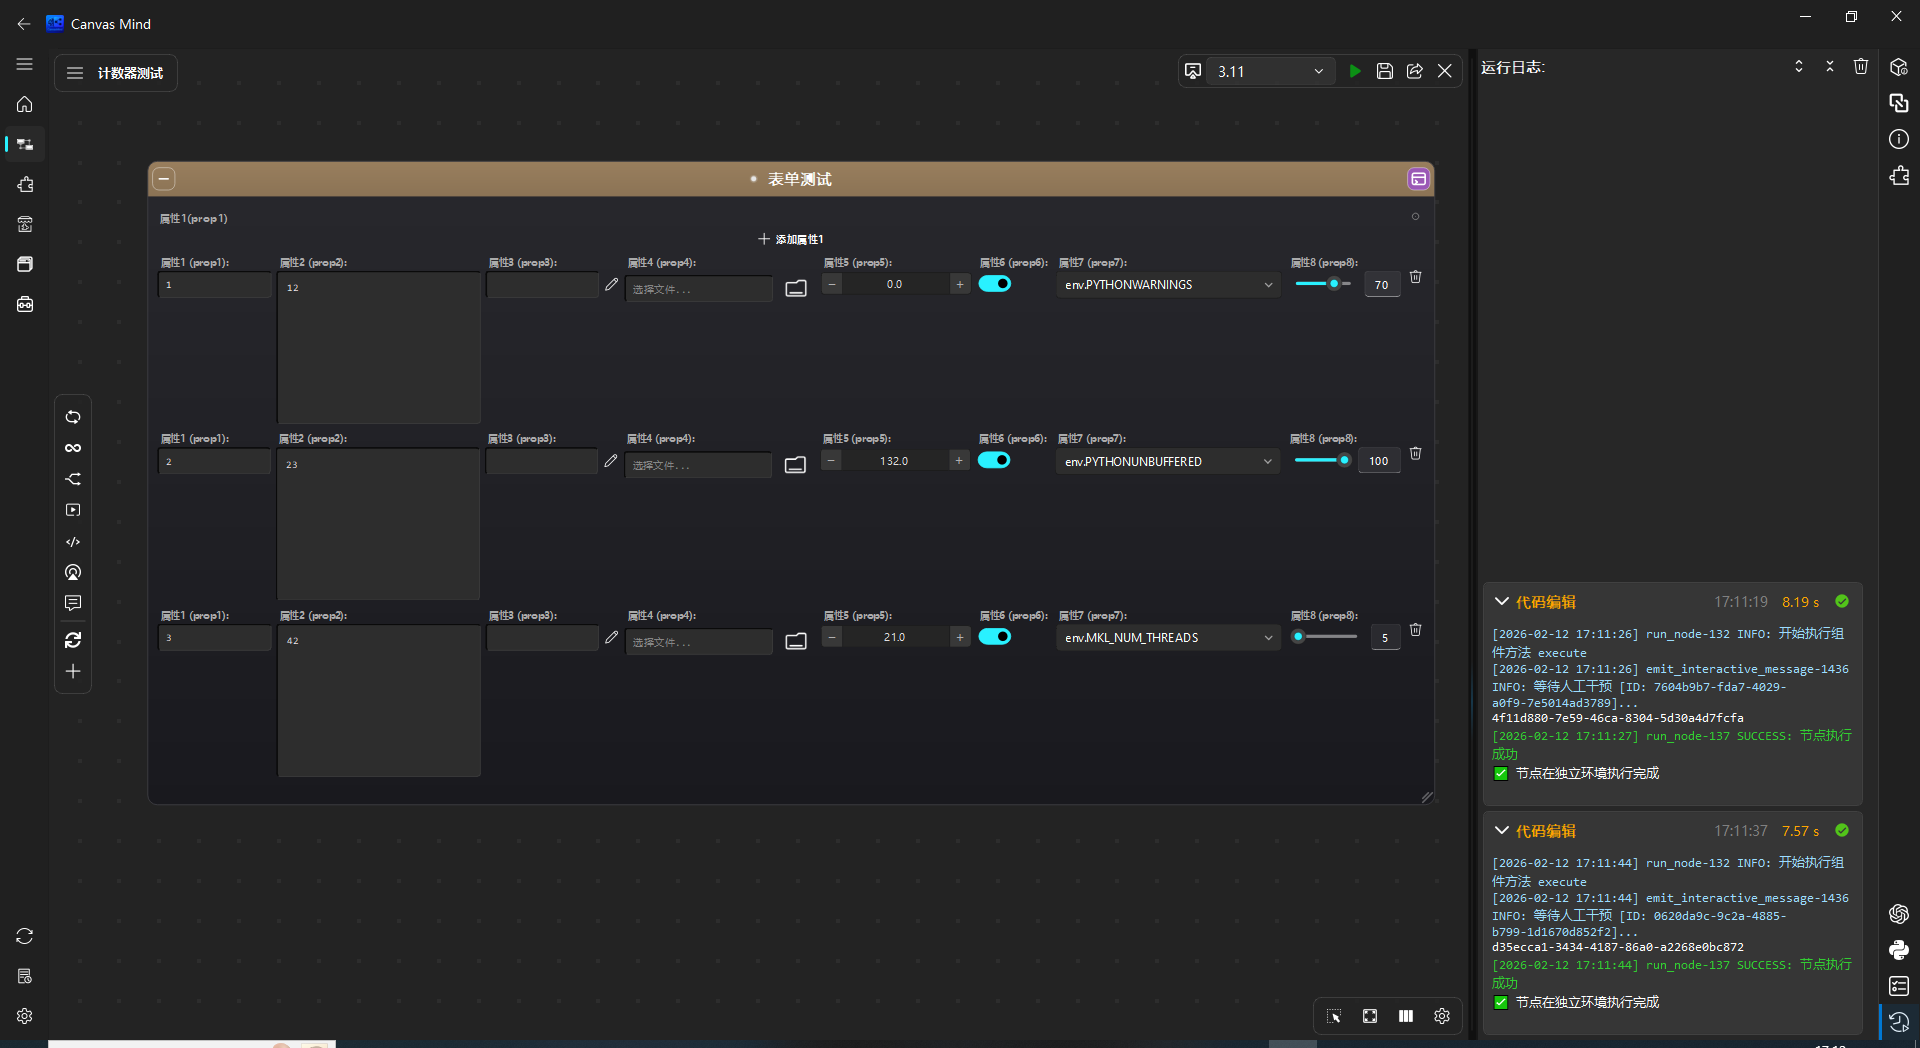
Task: Select the code node tool in palette
Action: coord(73,542)
